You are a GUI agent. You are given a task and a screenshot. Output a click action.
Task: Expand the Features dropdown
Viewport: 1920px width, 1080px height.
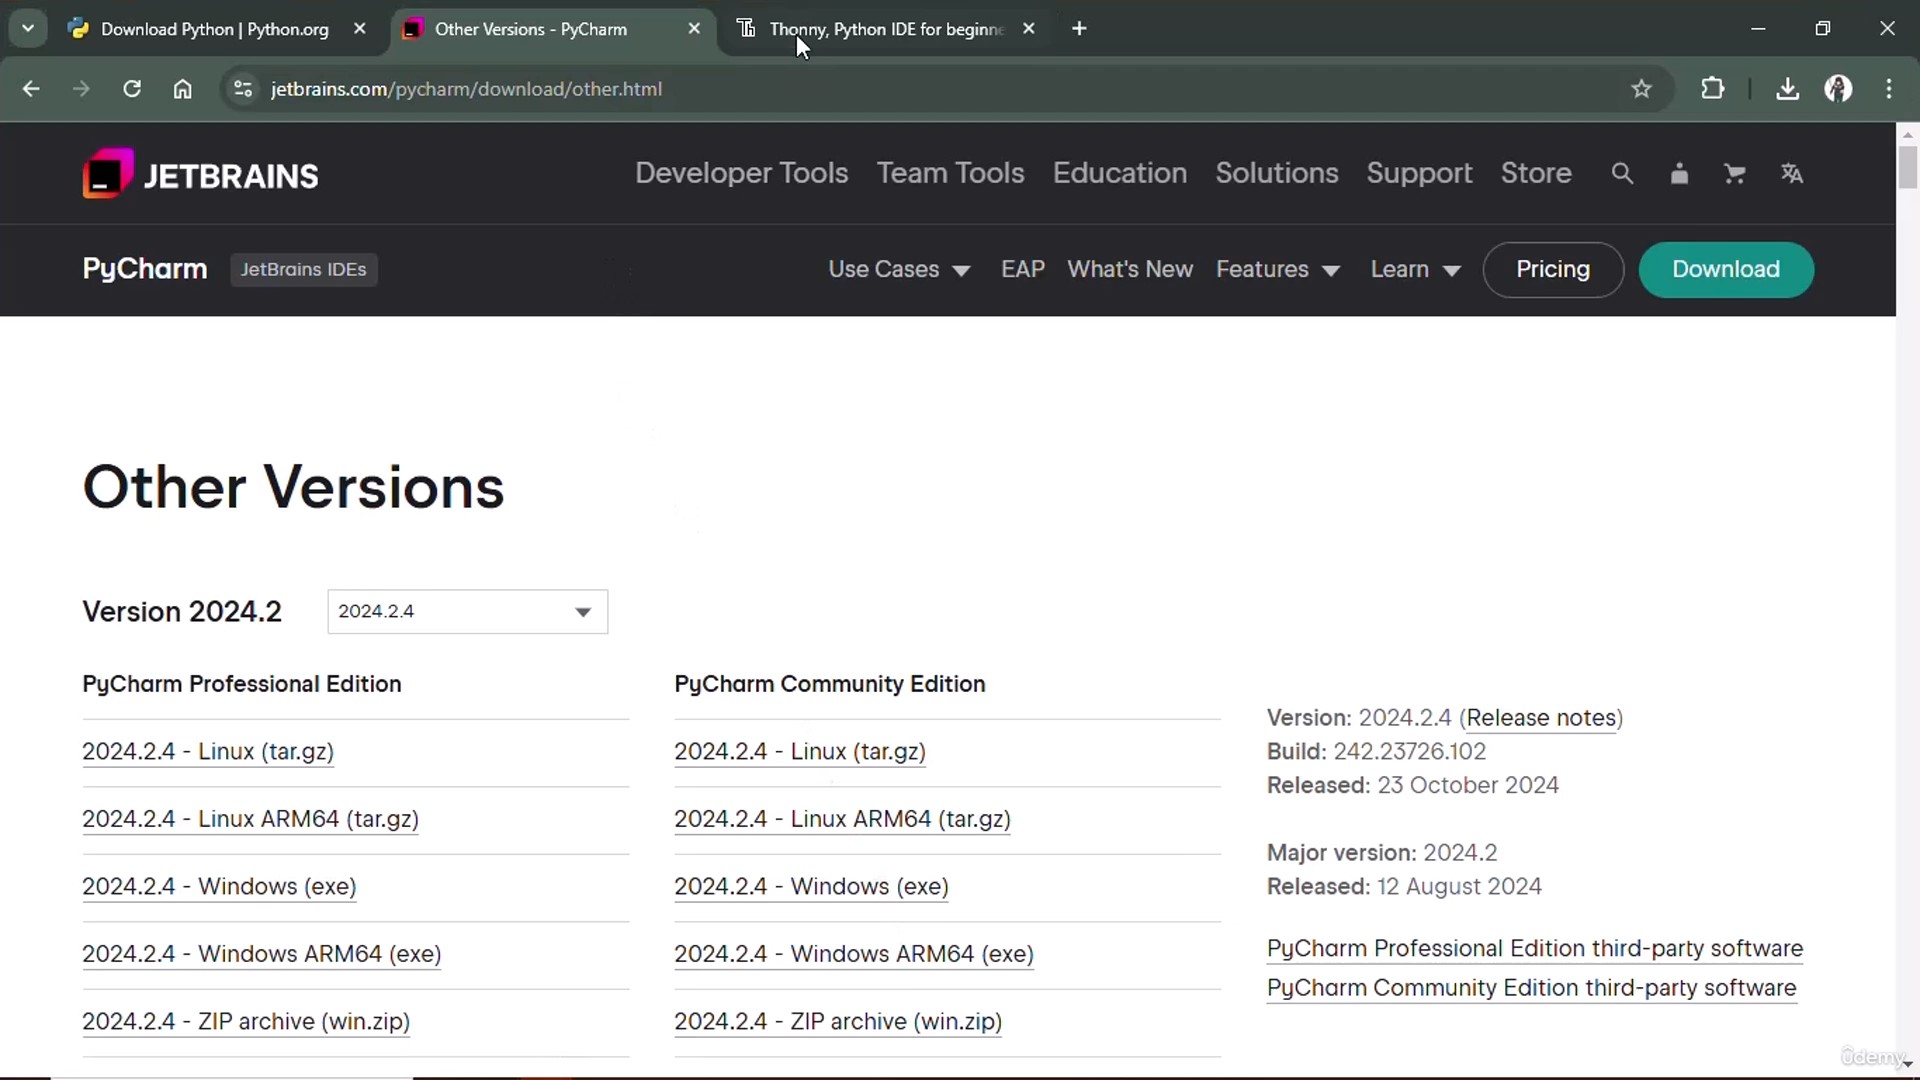[1277, 269]
